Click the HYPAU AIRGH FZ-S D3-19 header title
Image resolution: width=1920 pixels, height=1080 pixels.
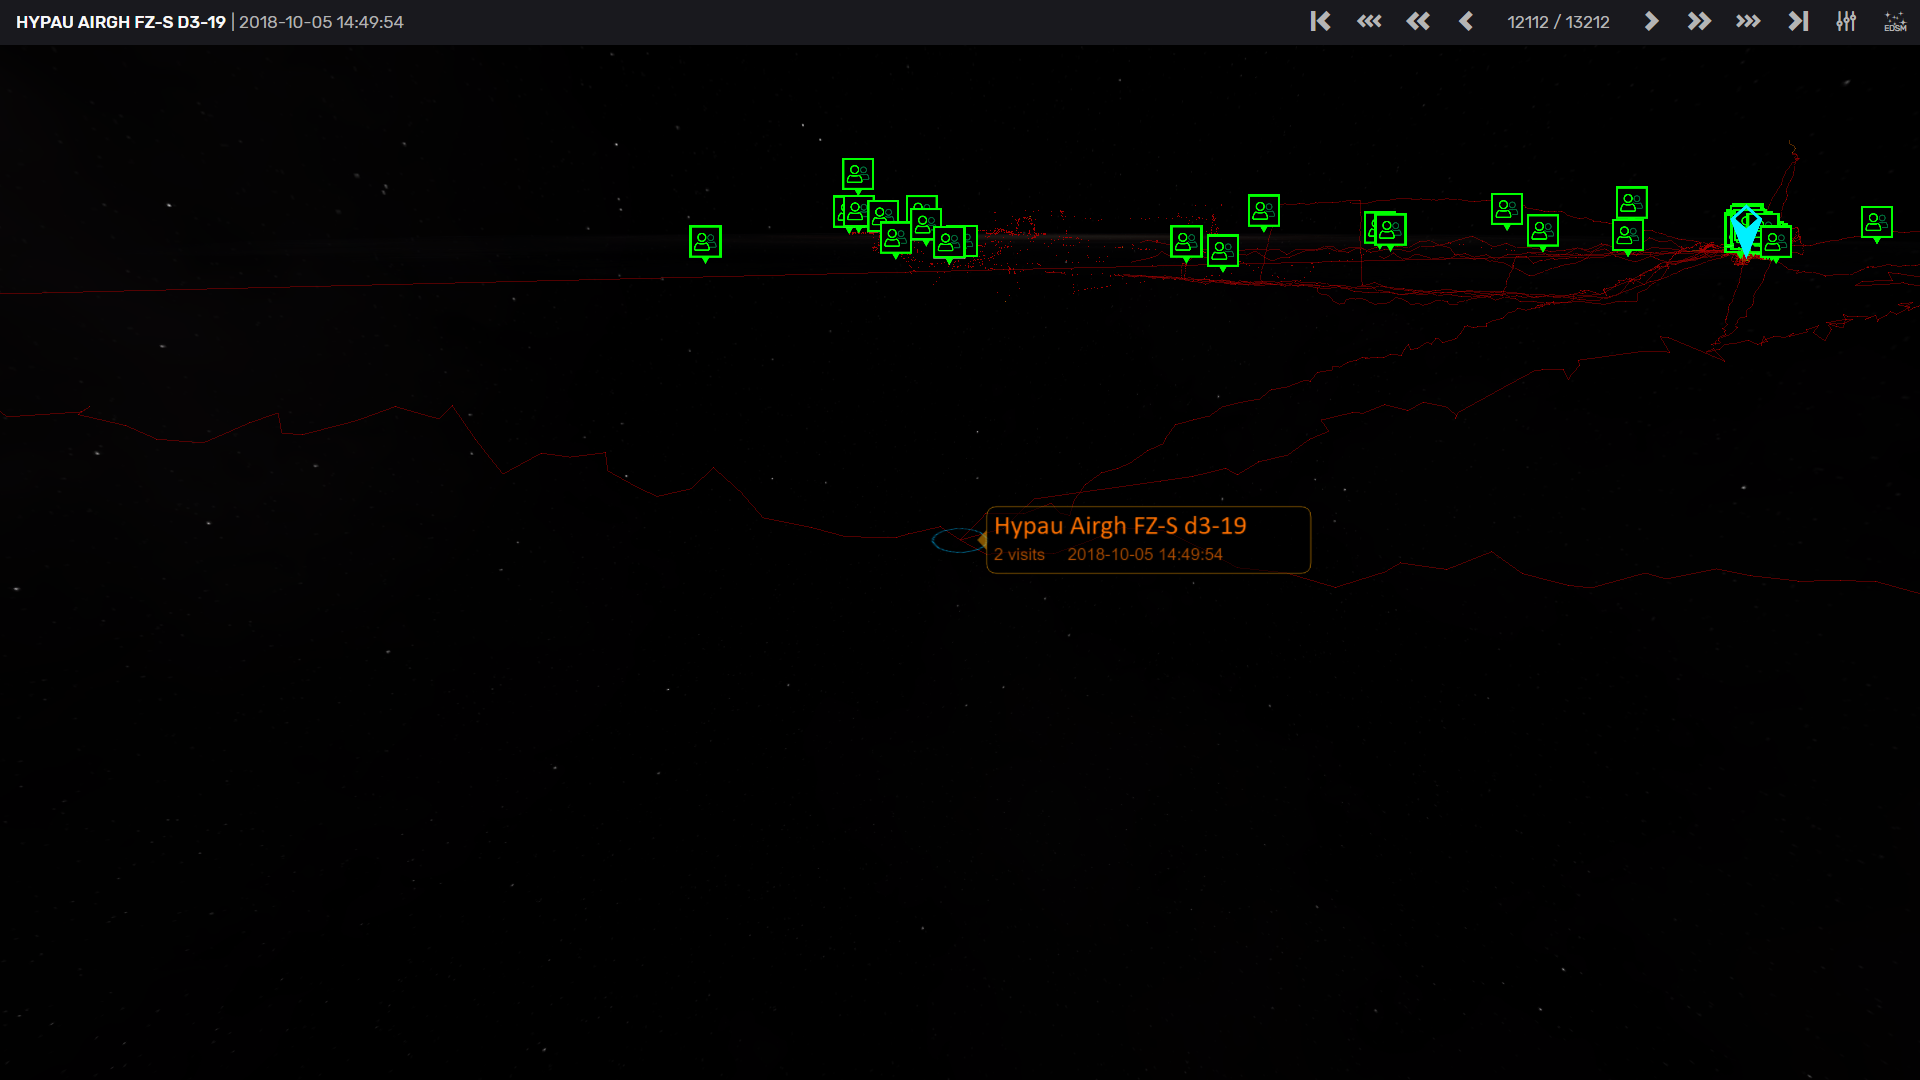pos(121,22)
